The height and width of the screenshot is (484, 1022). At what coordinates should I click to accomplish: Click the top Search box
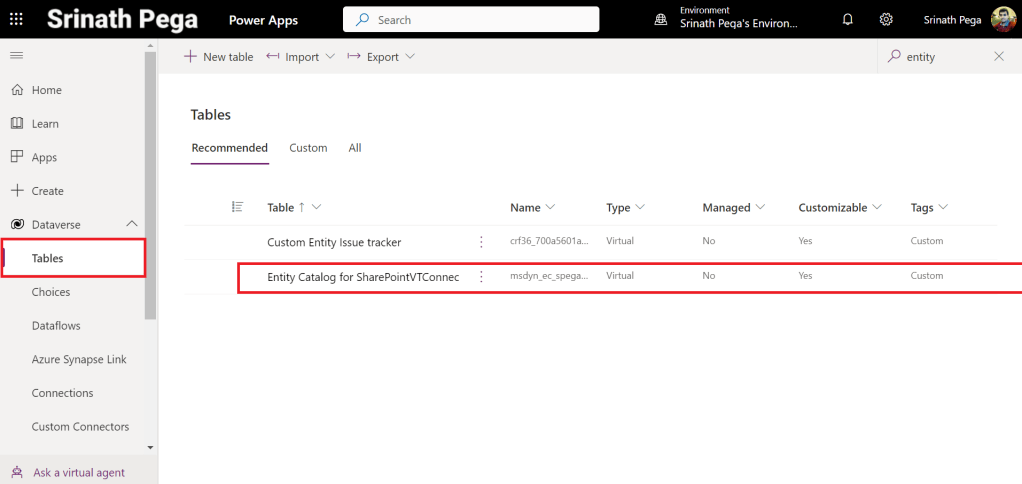471,19
